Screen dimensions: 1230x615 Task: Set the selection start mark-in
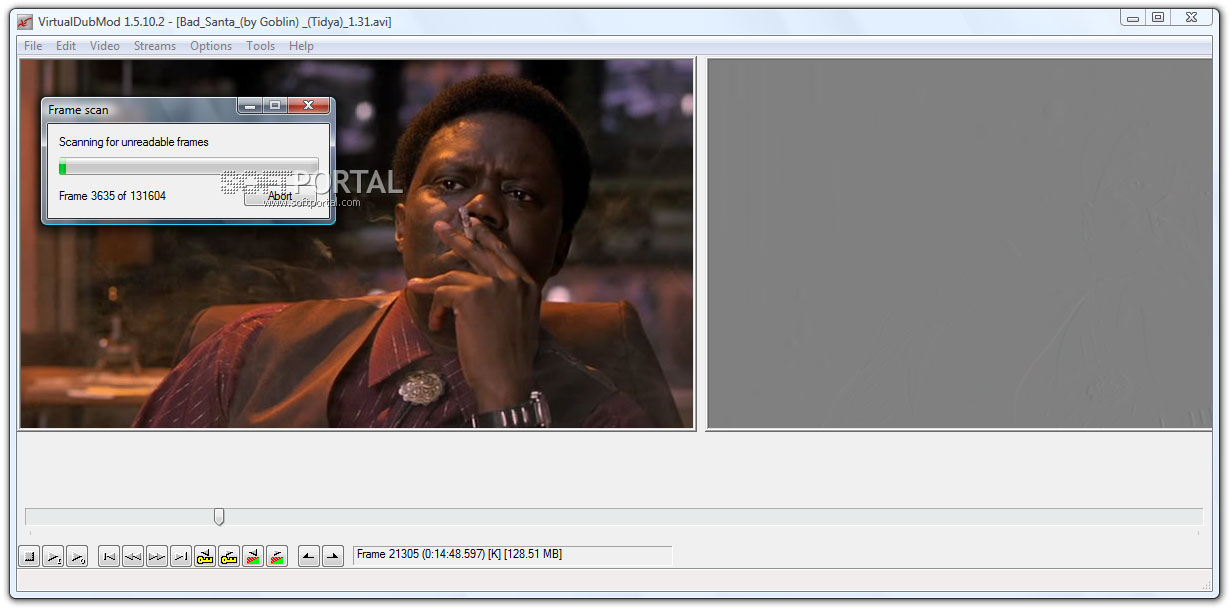pyautogui.click(x=309, y=557)
